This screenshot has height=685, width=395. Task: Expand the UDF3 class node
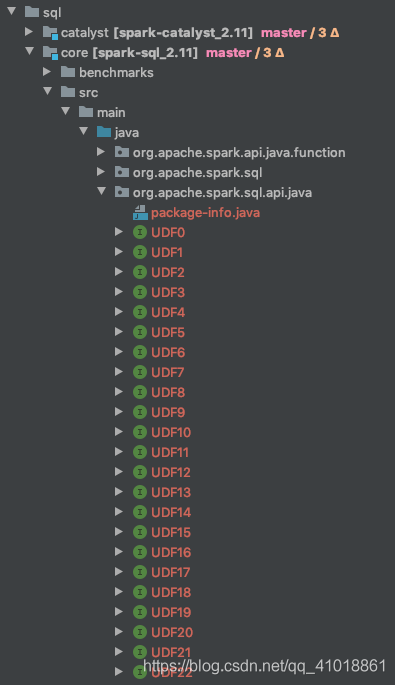[119, 292]
